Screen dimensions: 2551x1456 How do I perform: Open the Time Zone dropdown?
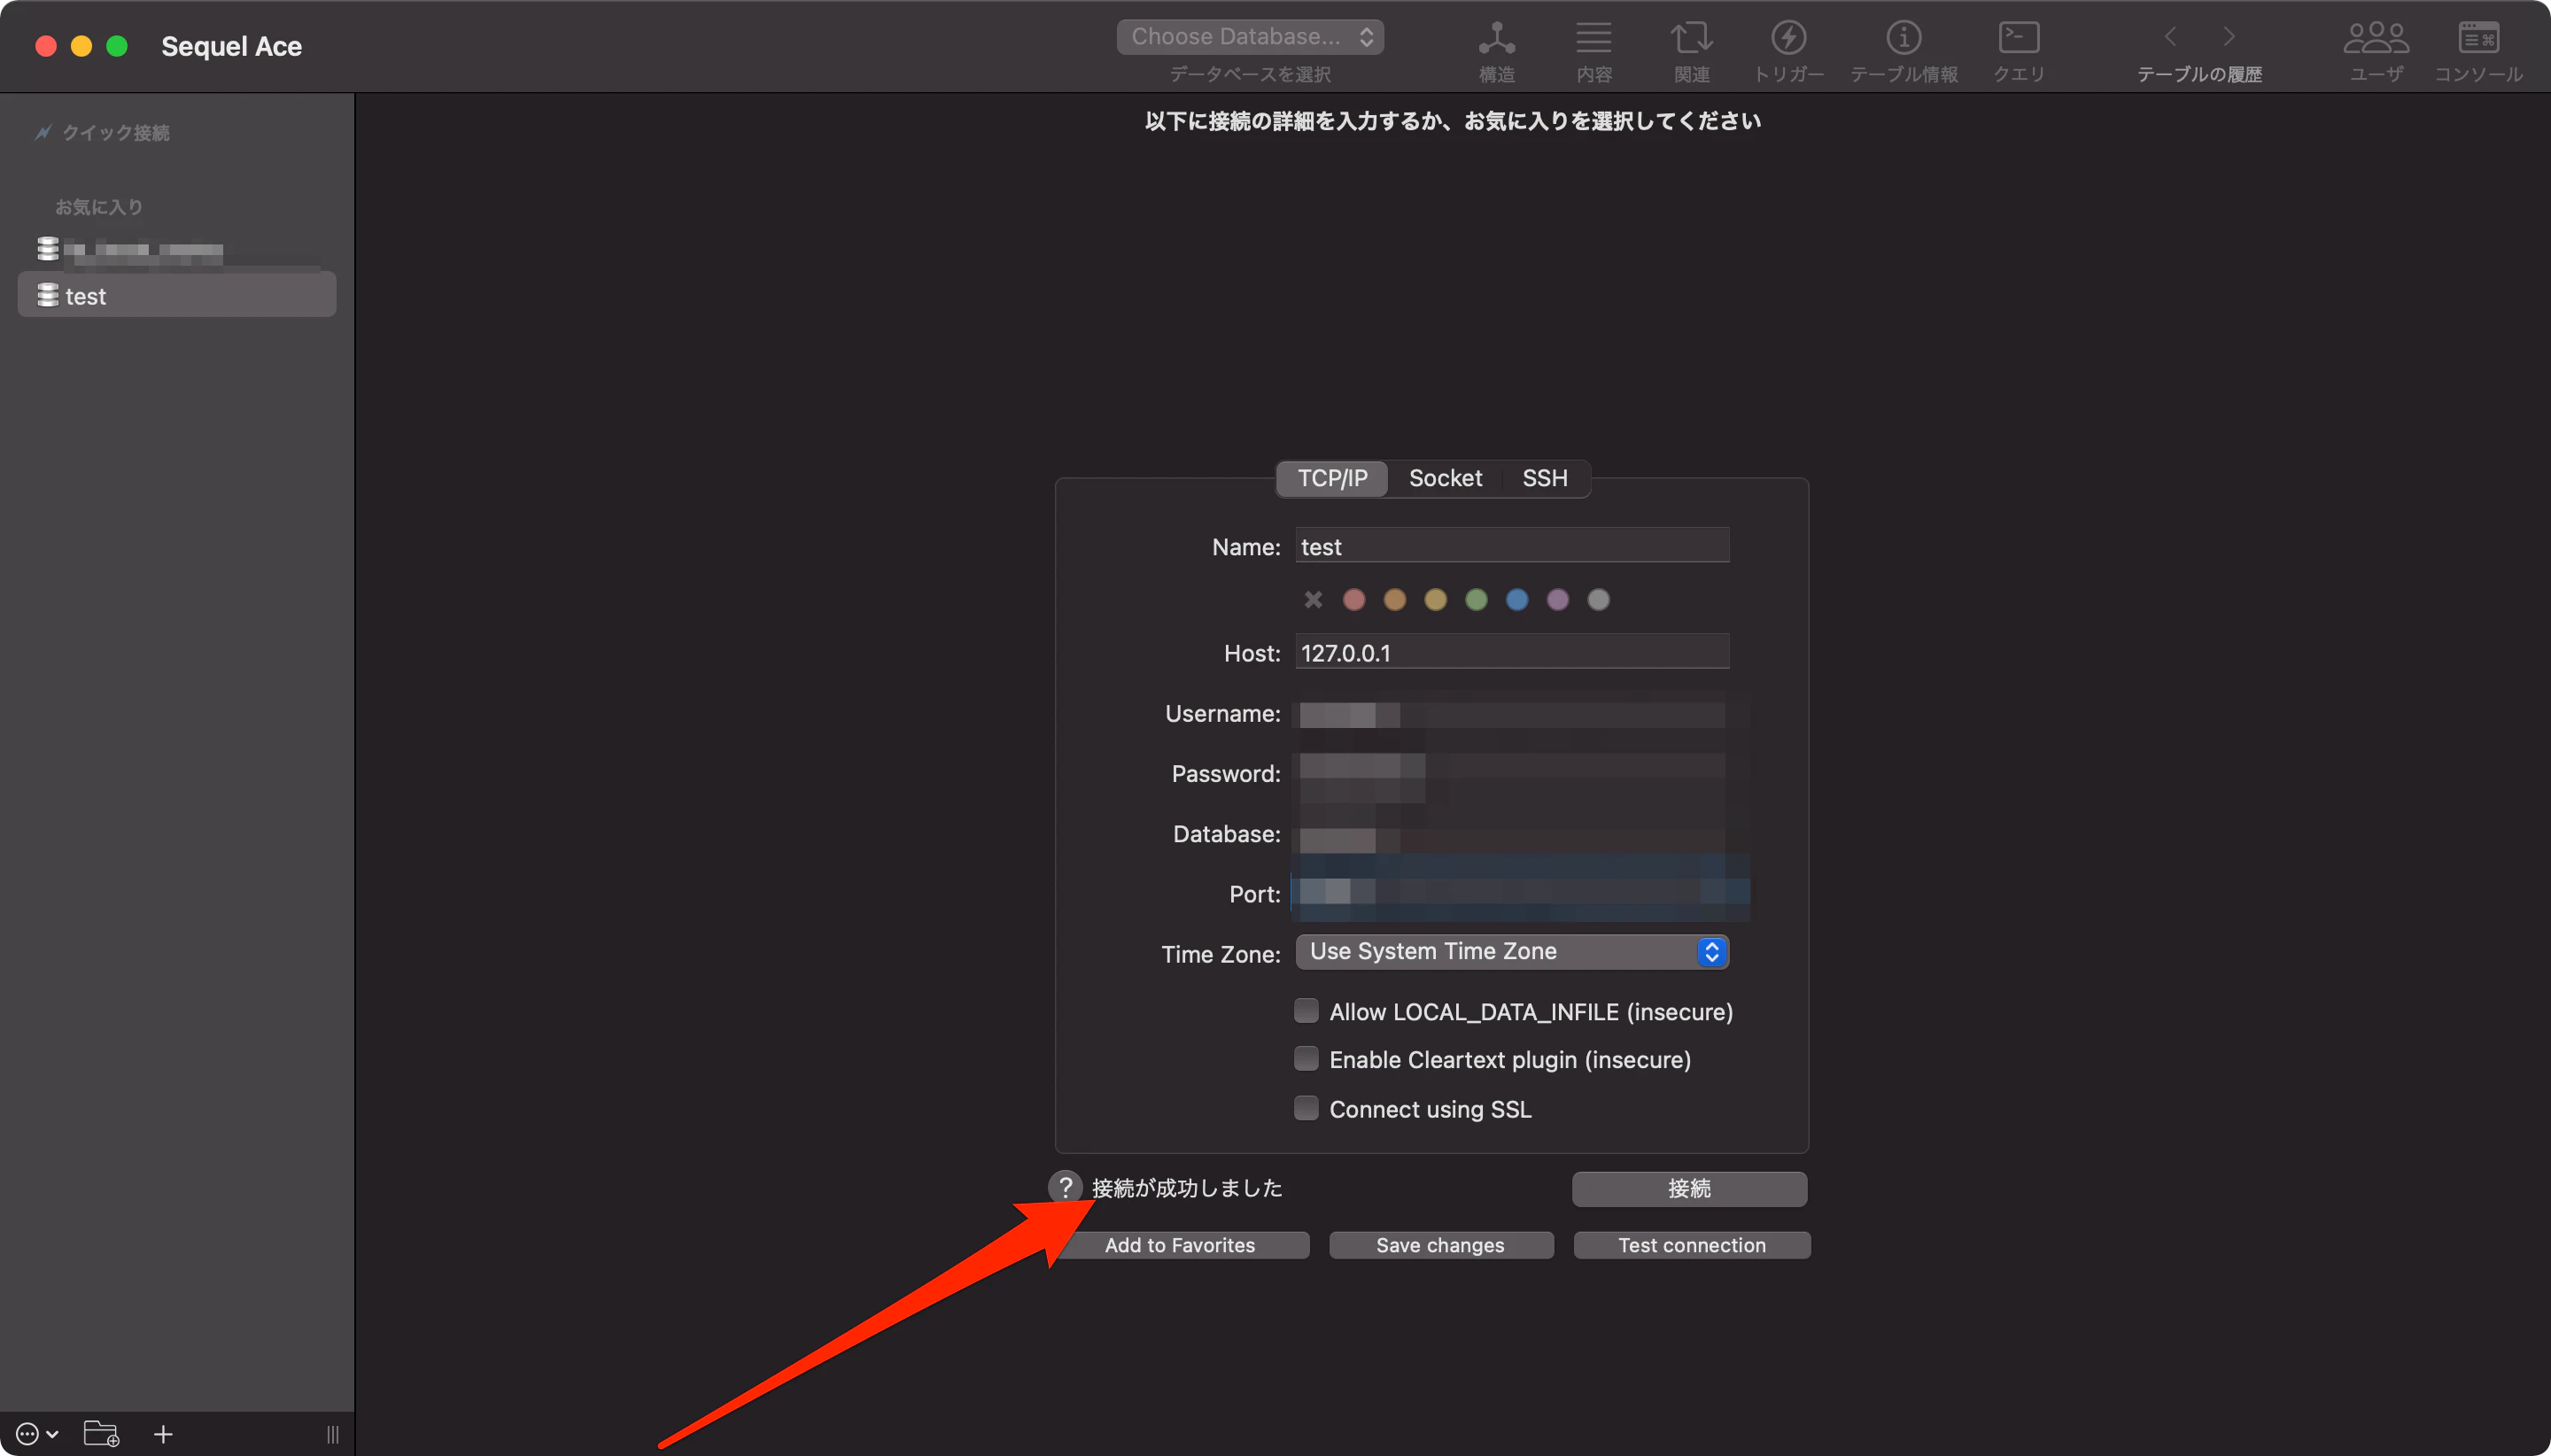coord(1512,951)
